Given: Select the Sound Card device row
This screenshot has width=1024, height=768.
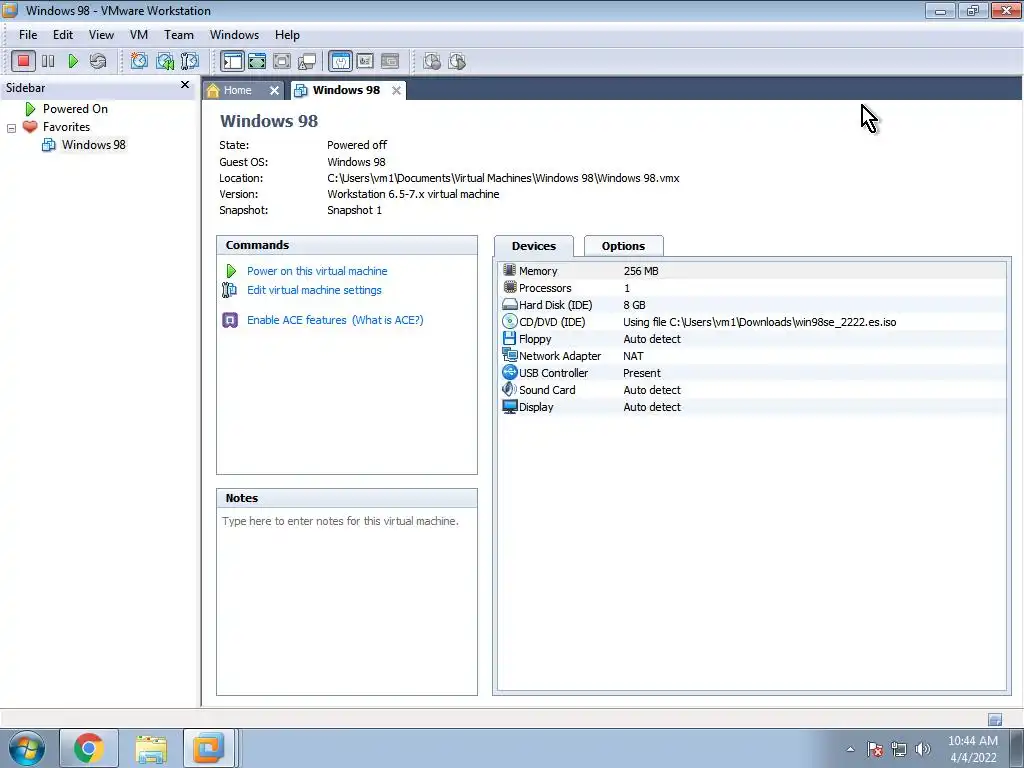Looking at the screenshot, I should (x=752, y=390).
